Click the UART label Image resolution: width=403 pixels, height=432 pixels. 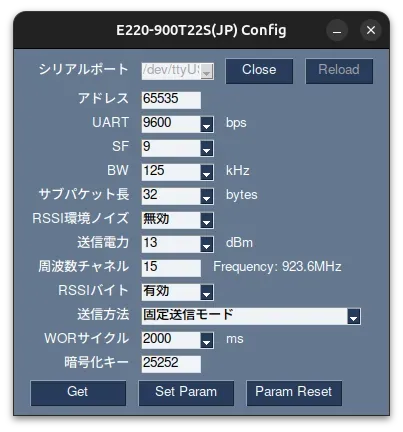[x=111, y=122]
